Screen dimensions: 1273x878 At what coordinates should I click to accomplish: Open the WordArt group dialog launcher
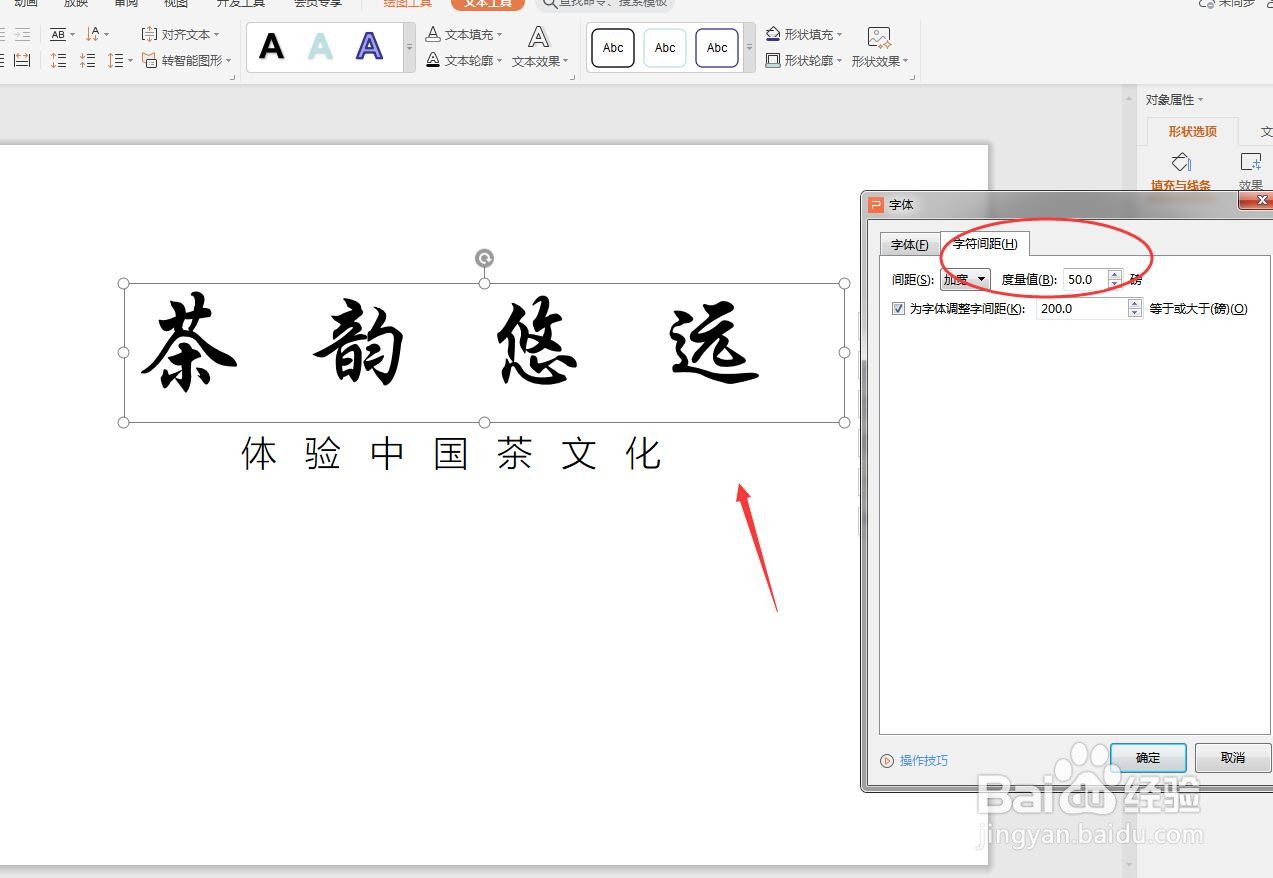pos(574,75)
